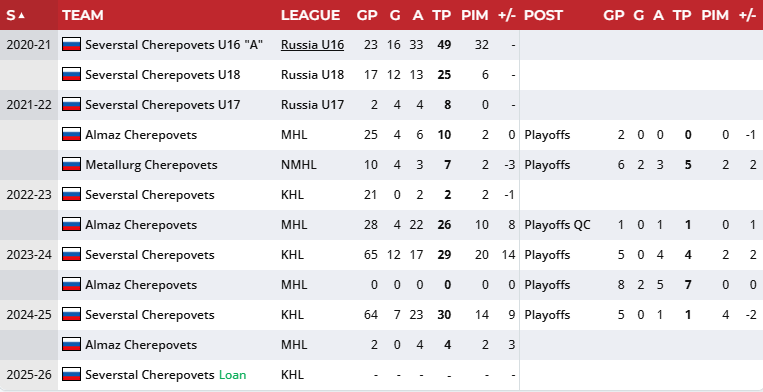
Task: Open Metallurg Cherepovets team link
Action: [151, 165]
